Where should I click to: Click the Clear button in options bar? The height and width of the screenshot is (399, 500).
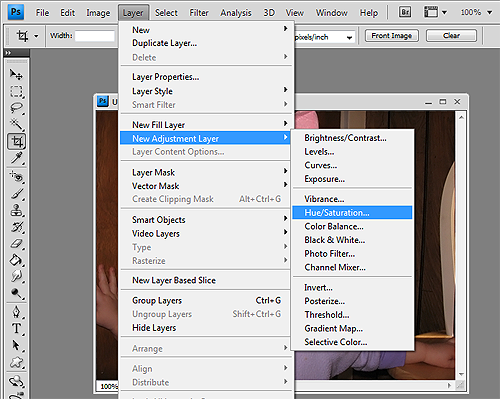pos(451,35)
